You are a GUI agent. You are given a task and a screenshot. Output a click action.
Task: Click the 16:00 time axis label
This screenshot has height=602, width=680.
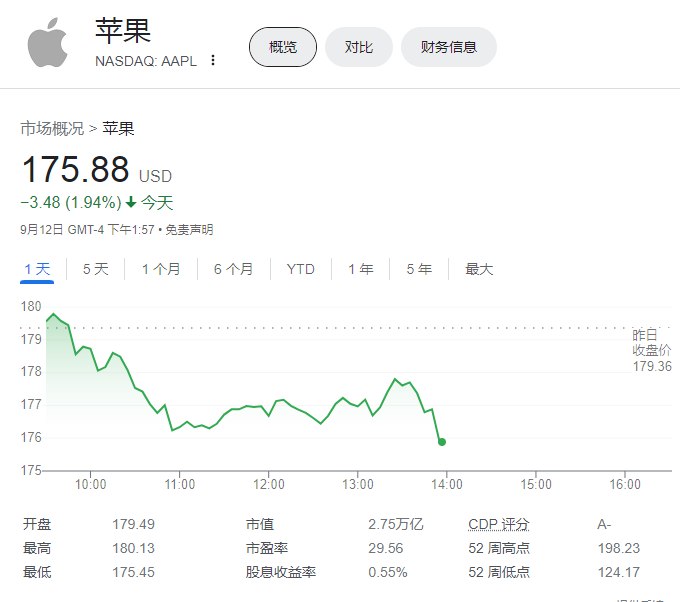(625, 484)
